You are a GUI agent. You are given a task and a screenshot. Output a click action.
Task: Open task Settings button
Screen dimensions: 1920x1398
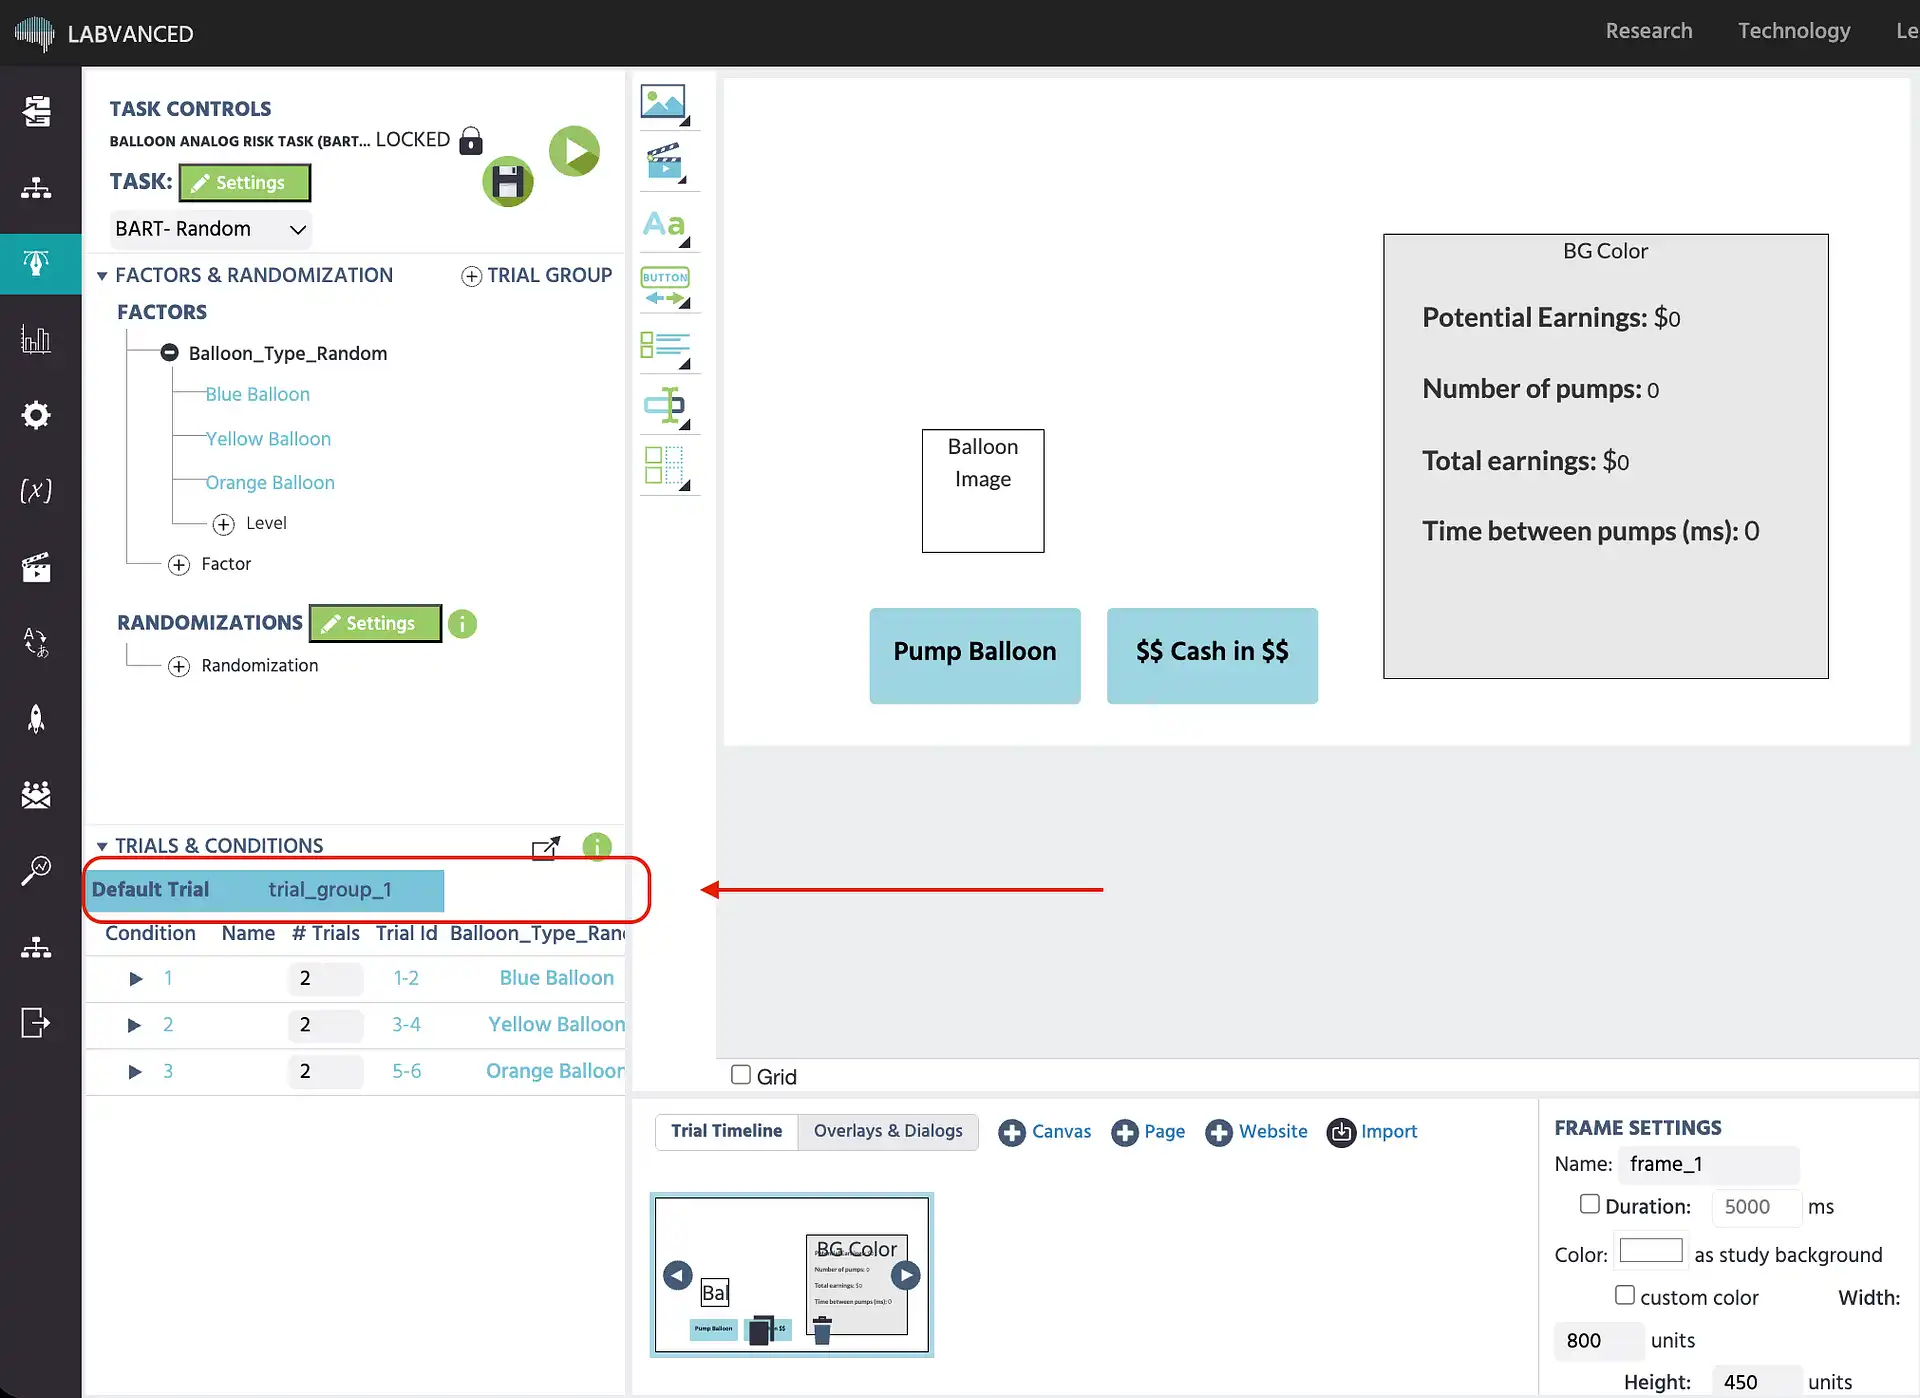click(x=245, y=183)
